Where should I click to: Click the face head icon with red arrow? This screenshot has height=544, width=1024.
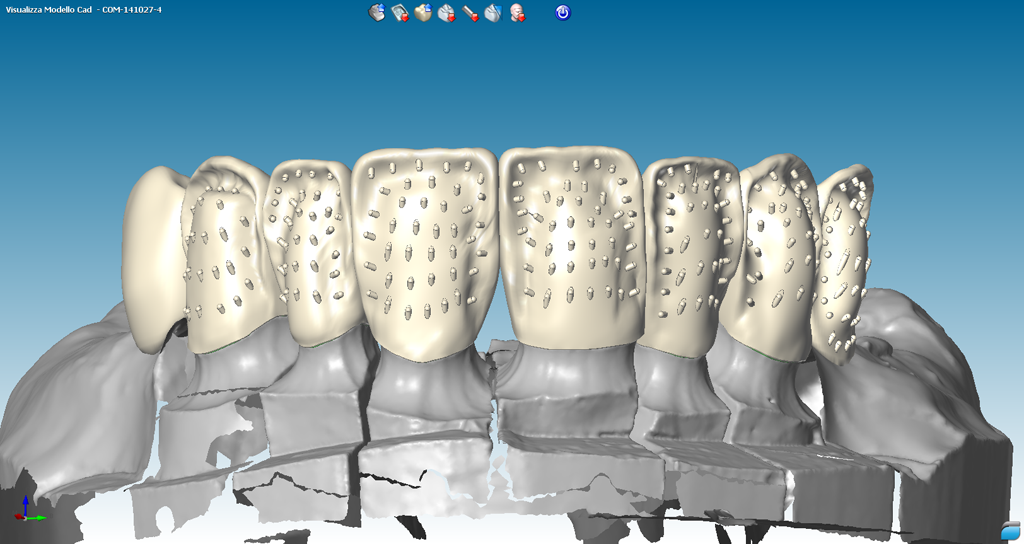pyautogui.click(x=517, y=12)
